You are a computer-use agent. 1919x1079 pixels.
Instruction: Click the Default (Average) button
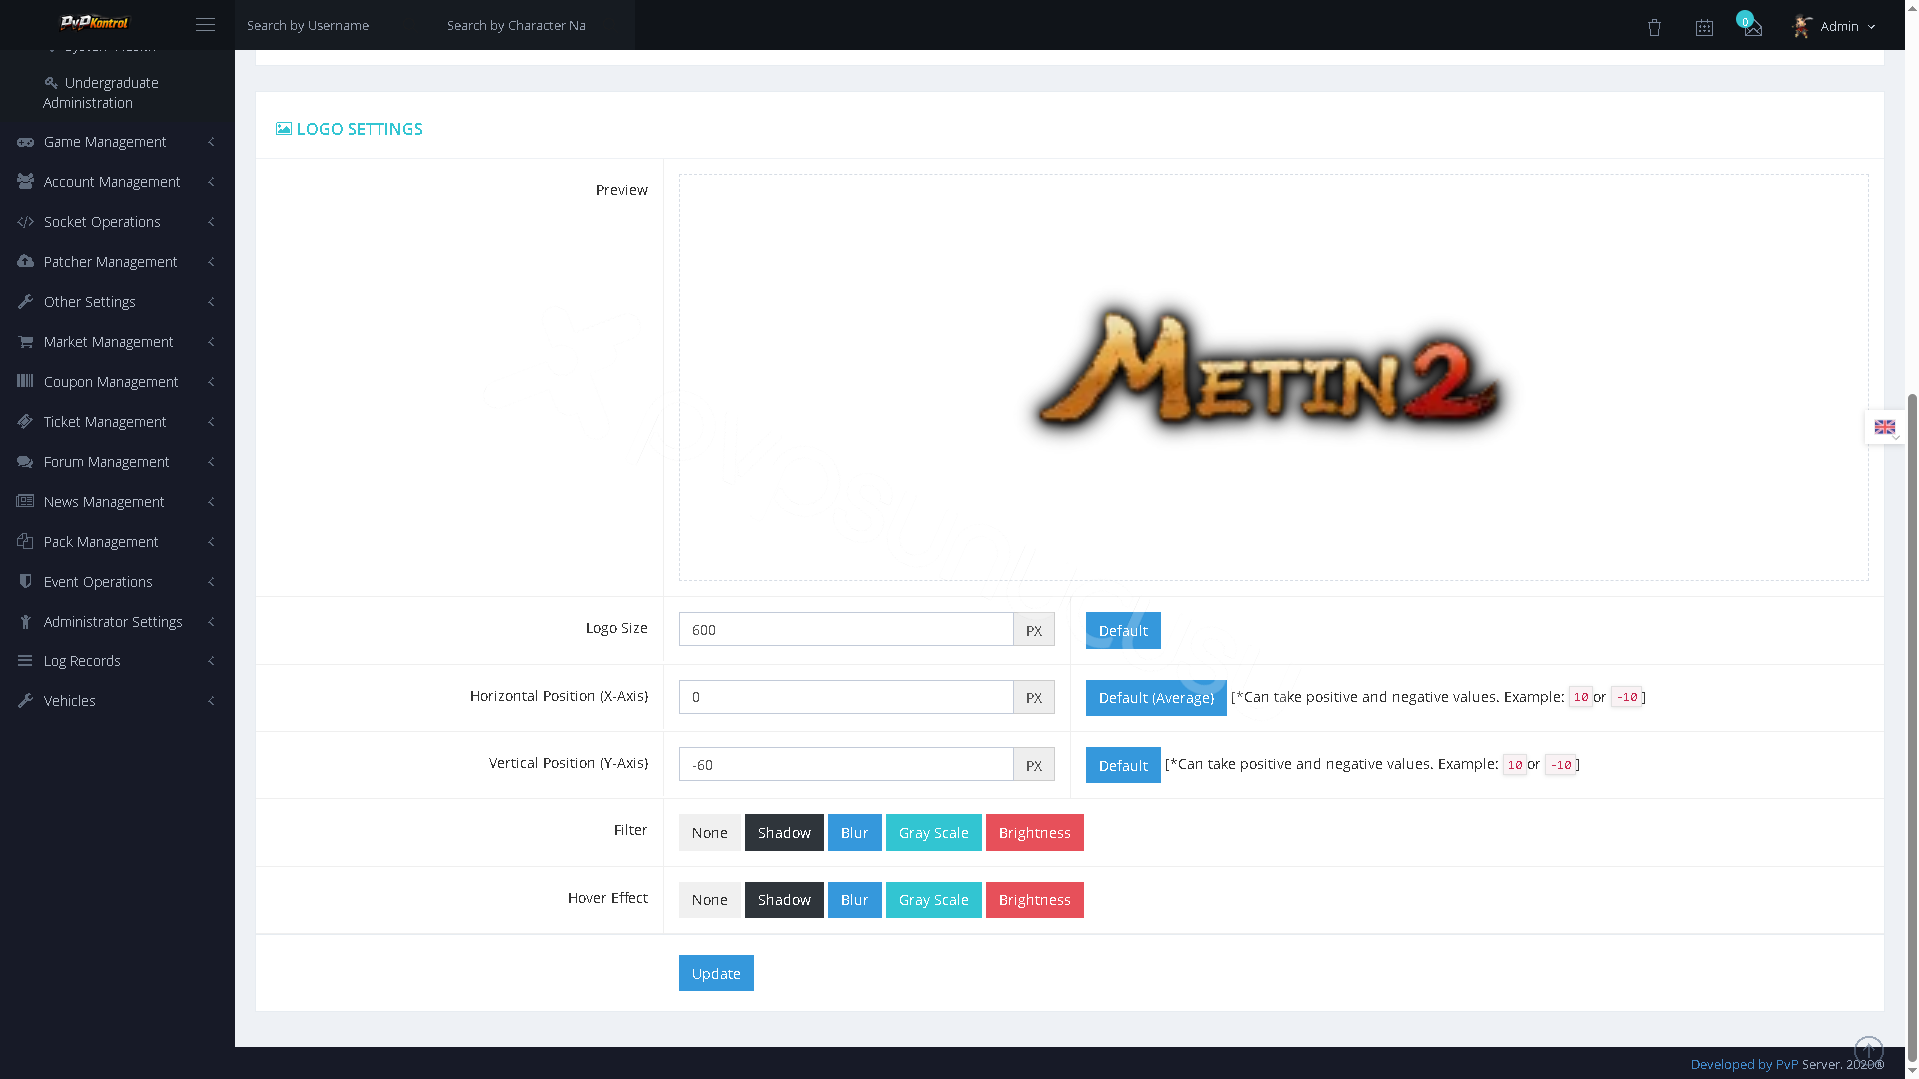click(1156, 698)
